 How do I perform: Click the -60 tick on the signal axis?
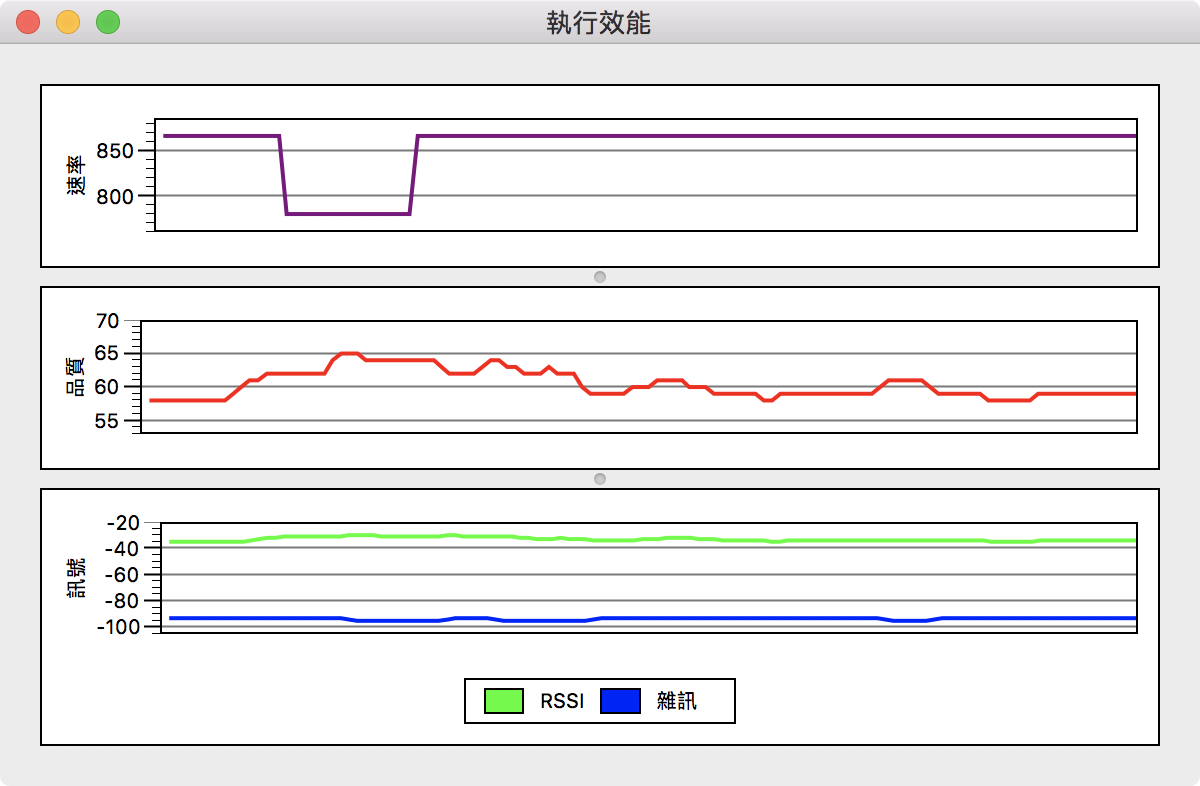pos(123,574)
